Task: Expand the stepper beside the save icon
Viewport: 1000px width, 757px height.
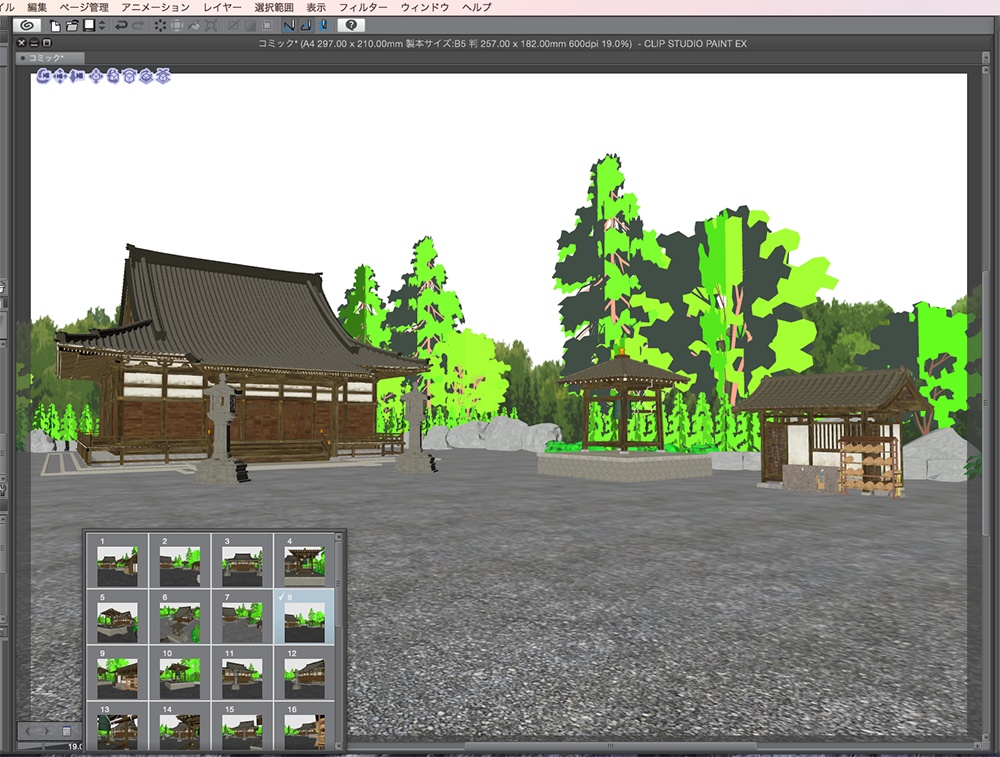Action: click(x=100, y=26)
